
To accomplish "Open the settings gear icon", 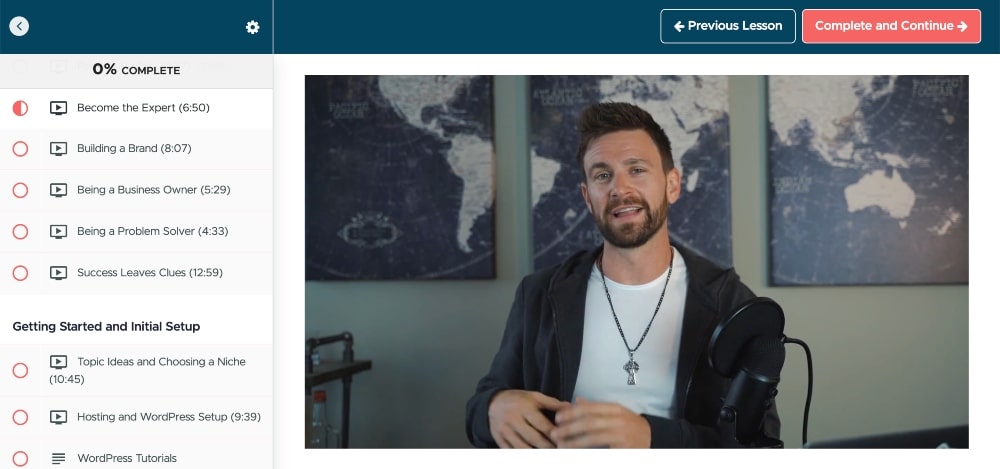I will [x=253, y=27].
